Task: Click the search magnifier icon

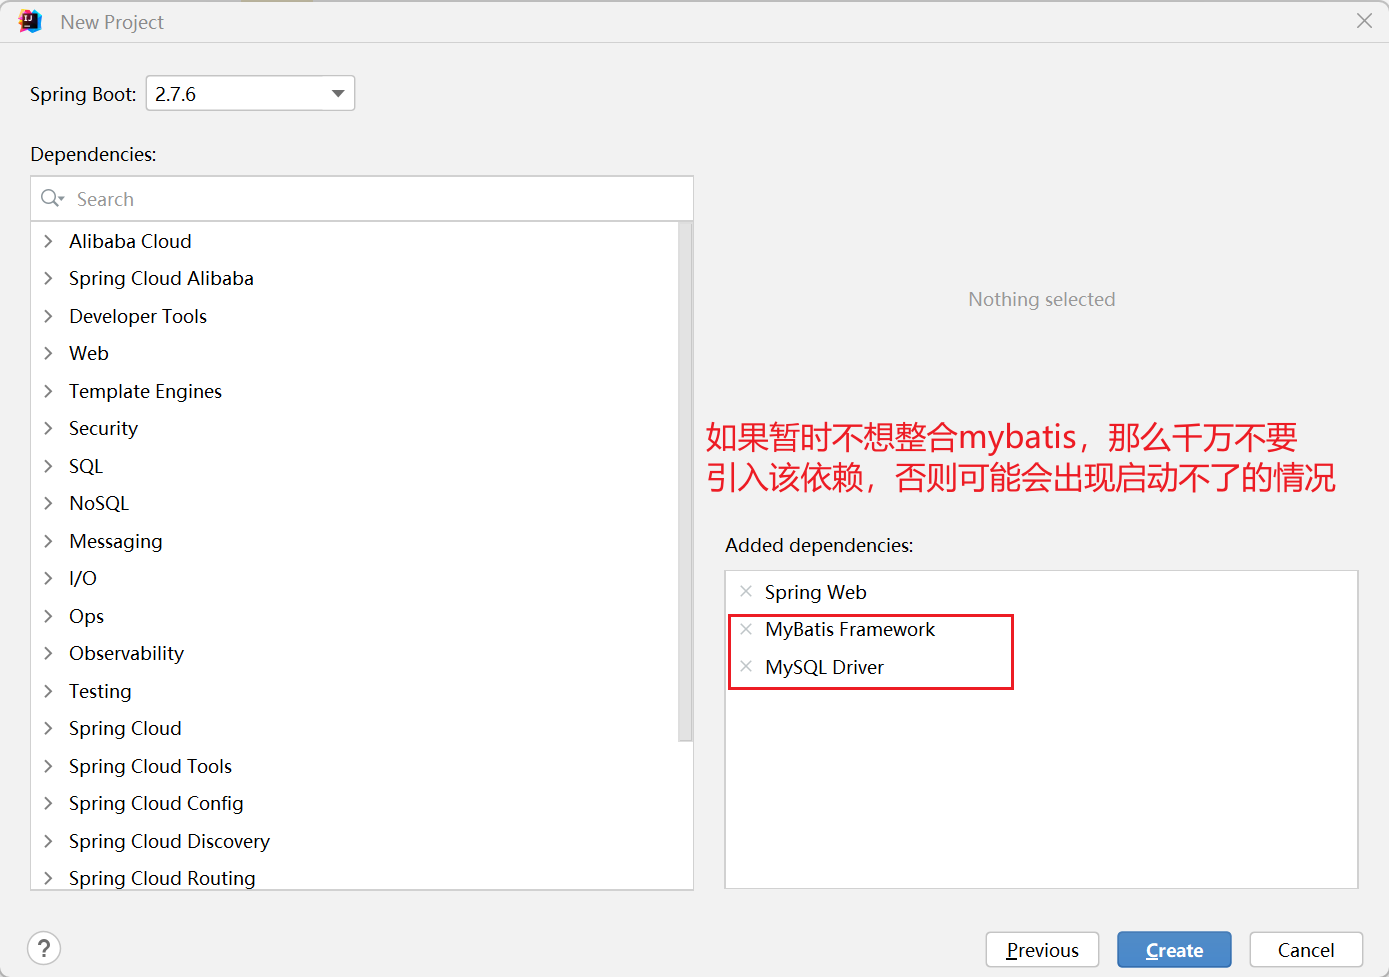Action: pyautogui.click(x=51, y=198)
